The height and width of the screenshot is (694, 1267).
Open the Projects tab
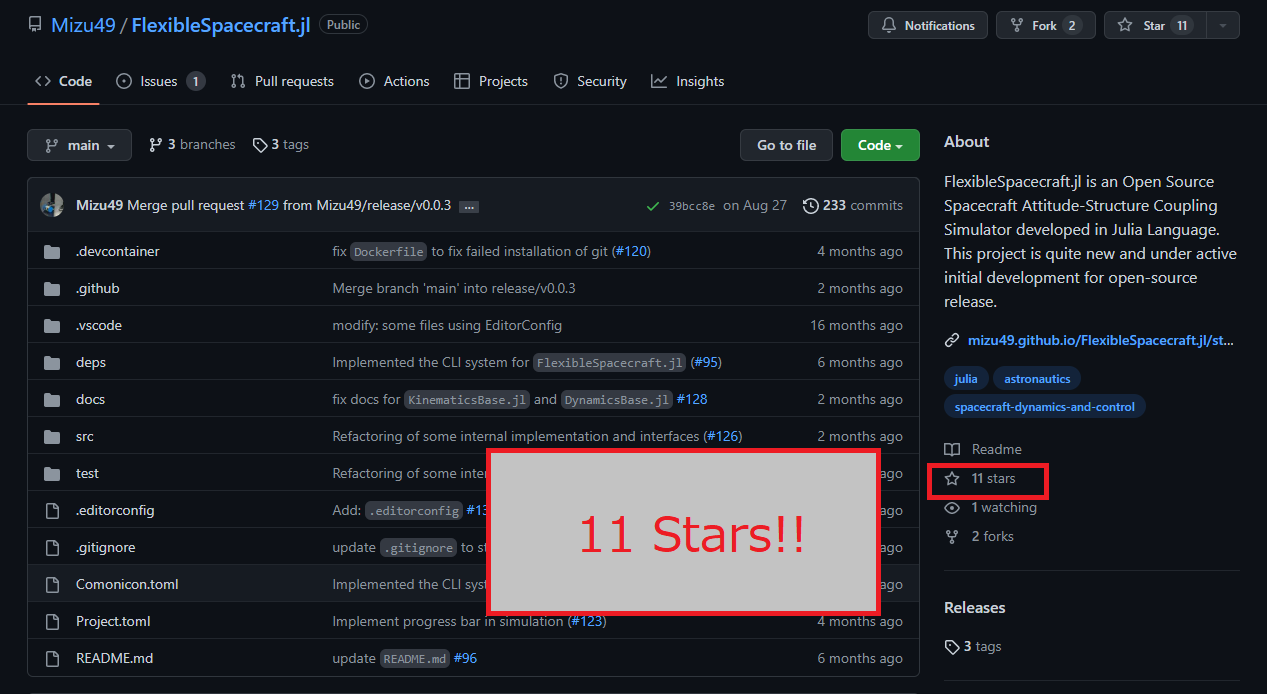(x=491, y=81)
